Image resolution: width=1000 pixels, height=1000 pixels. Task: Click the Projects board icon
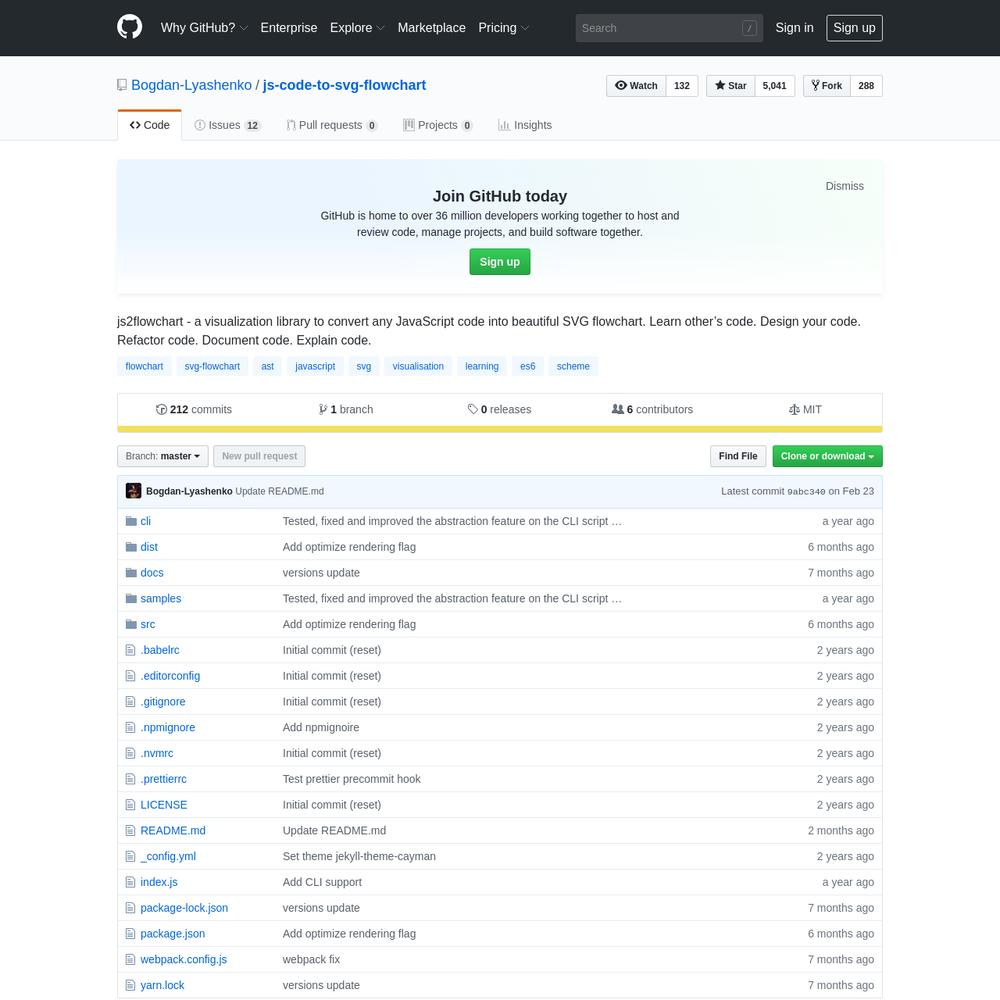[409, 125]
